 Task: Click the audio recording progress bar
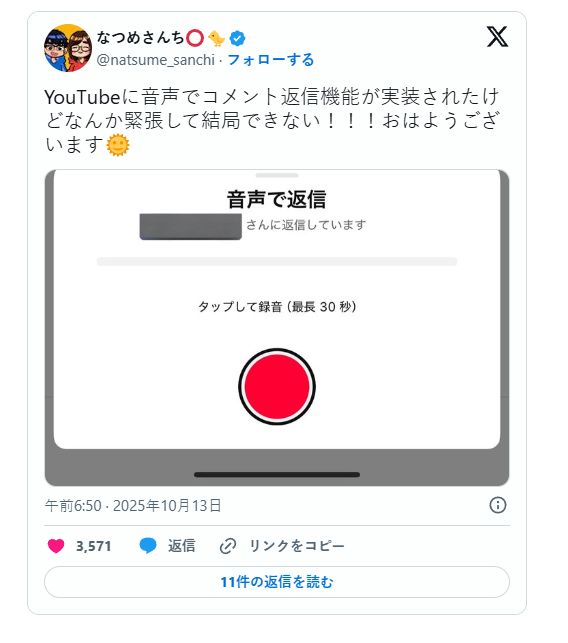pos(277,262)
